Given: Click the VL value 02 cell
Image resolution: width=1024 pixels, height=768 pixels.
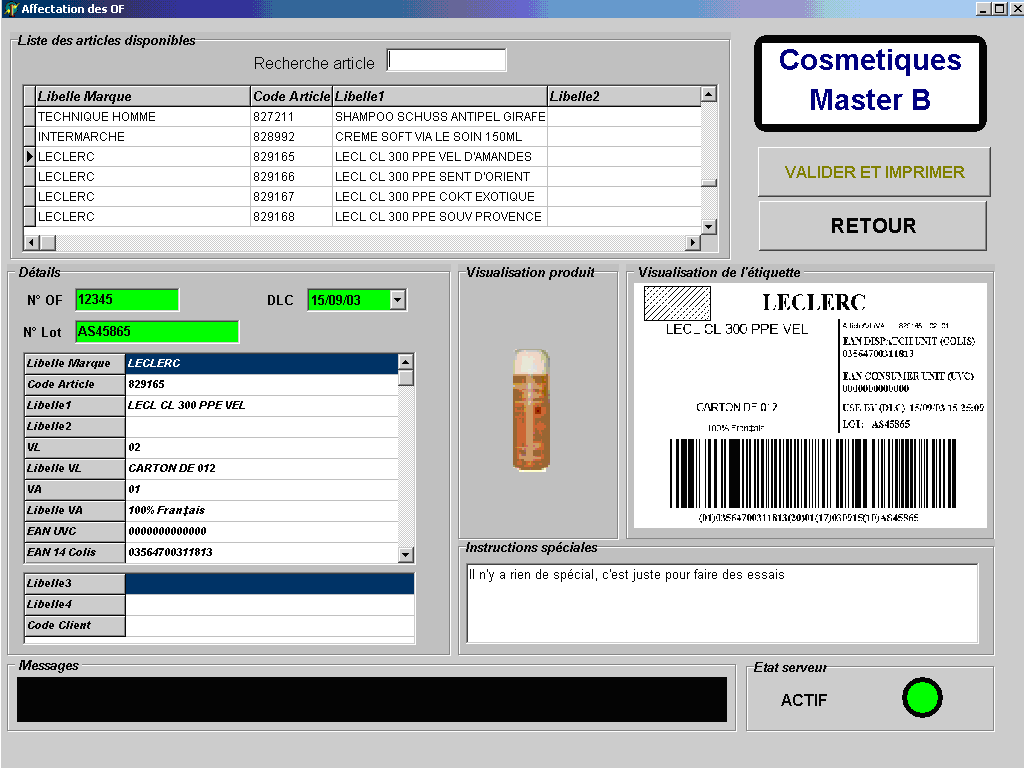Looking at the screenshot, I should tap(261, 447).
